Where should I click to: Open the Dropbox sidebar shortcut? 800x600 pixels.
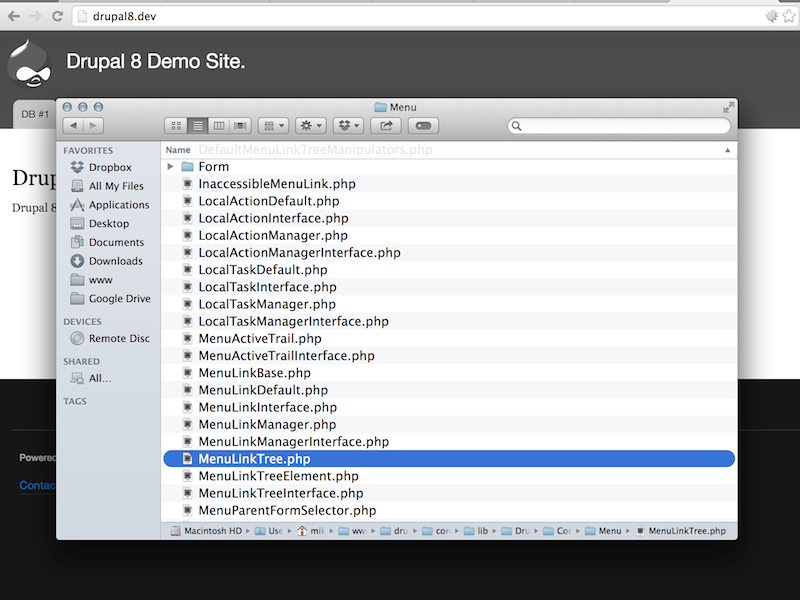pos(103,167)
